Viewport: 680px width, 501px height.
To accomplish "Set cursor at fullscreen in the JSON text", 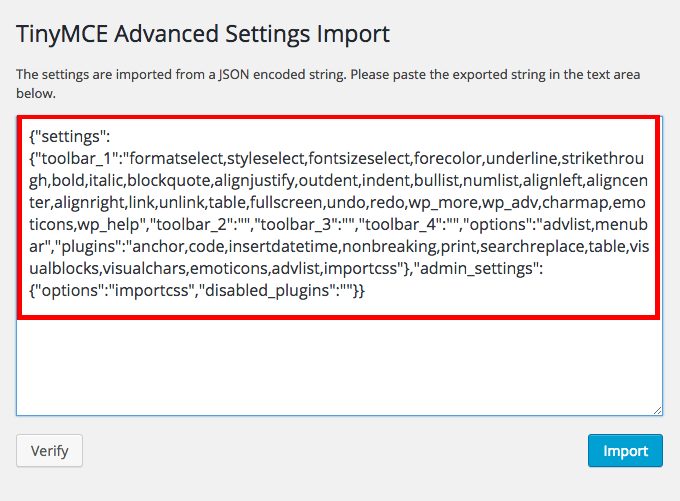I will click(x=286, y=203).
